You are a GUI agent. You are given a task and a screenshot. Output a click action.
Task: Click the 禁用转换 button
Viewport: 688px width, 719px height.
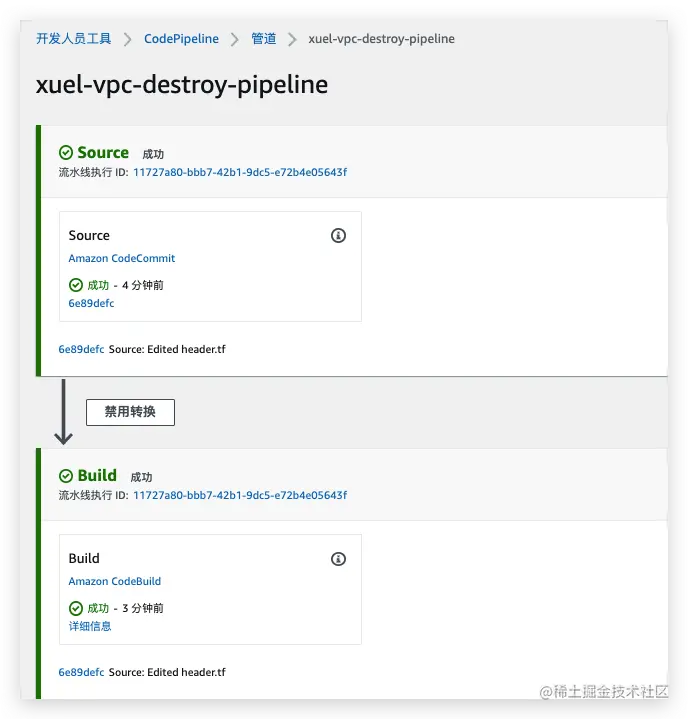point(130,412)
